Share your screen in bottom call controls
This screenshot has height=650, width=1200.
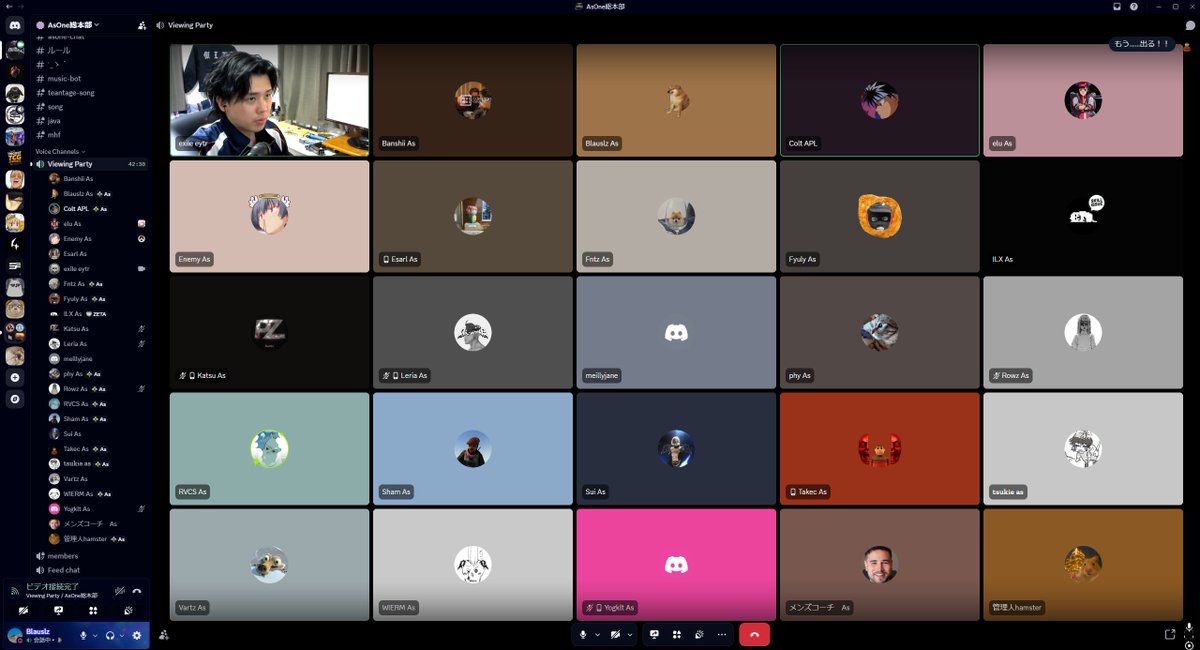tap(655, 634)
